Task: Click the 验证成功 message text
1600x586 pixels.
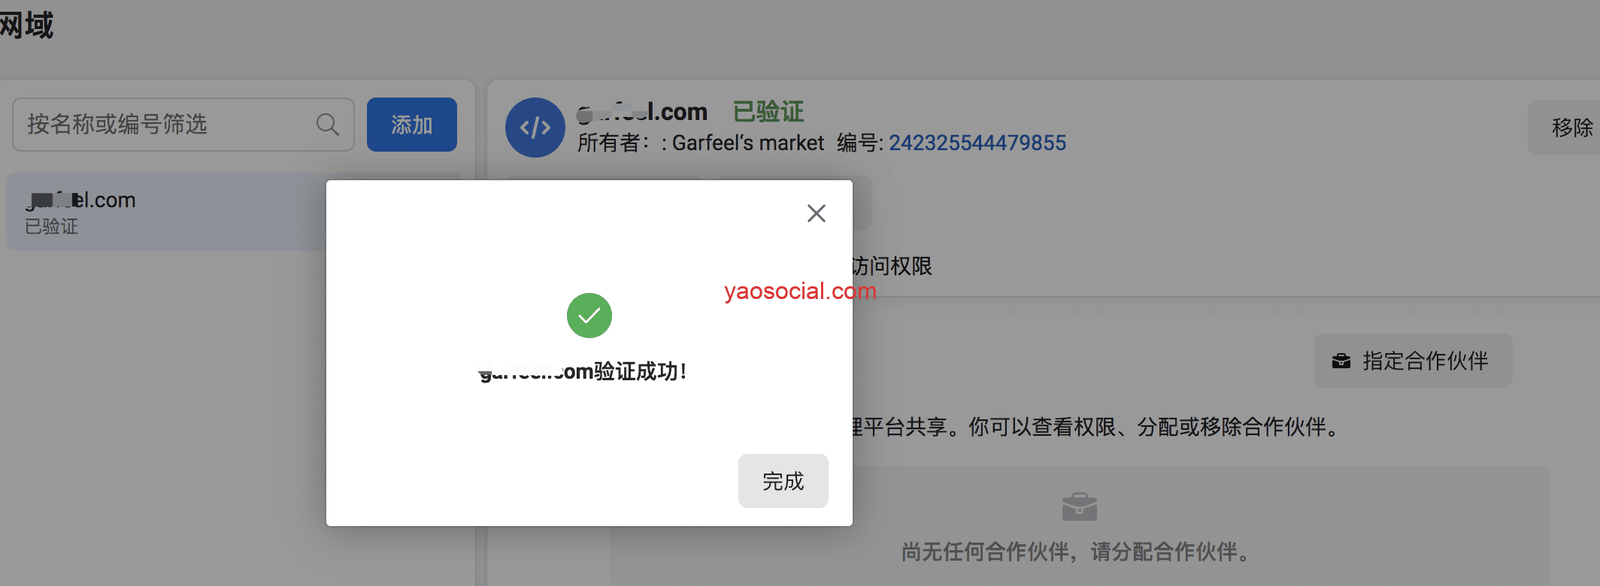Action: (x=582, y=372)
